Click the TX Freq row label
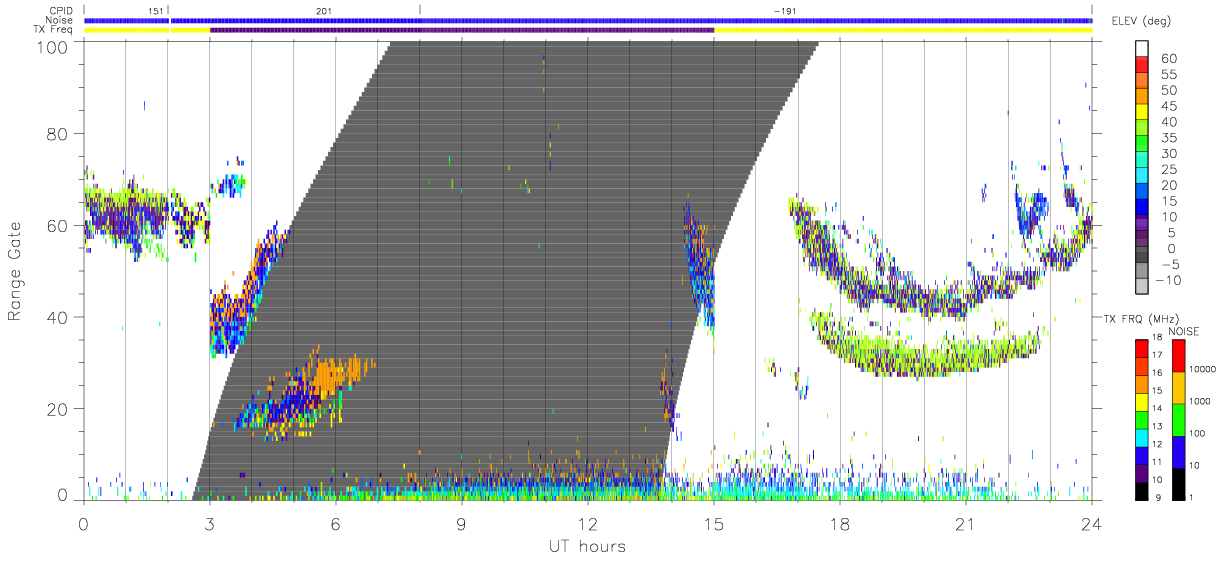Screen dimensions: 1228x567 pyautogui.click(x=55, y=30)
